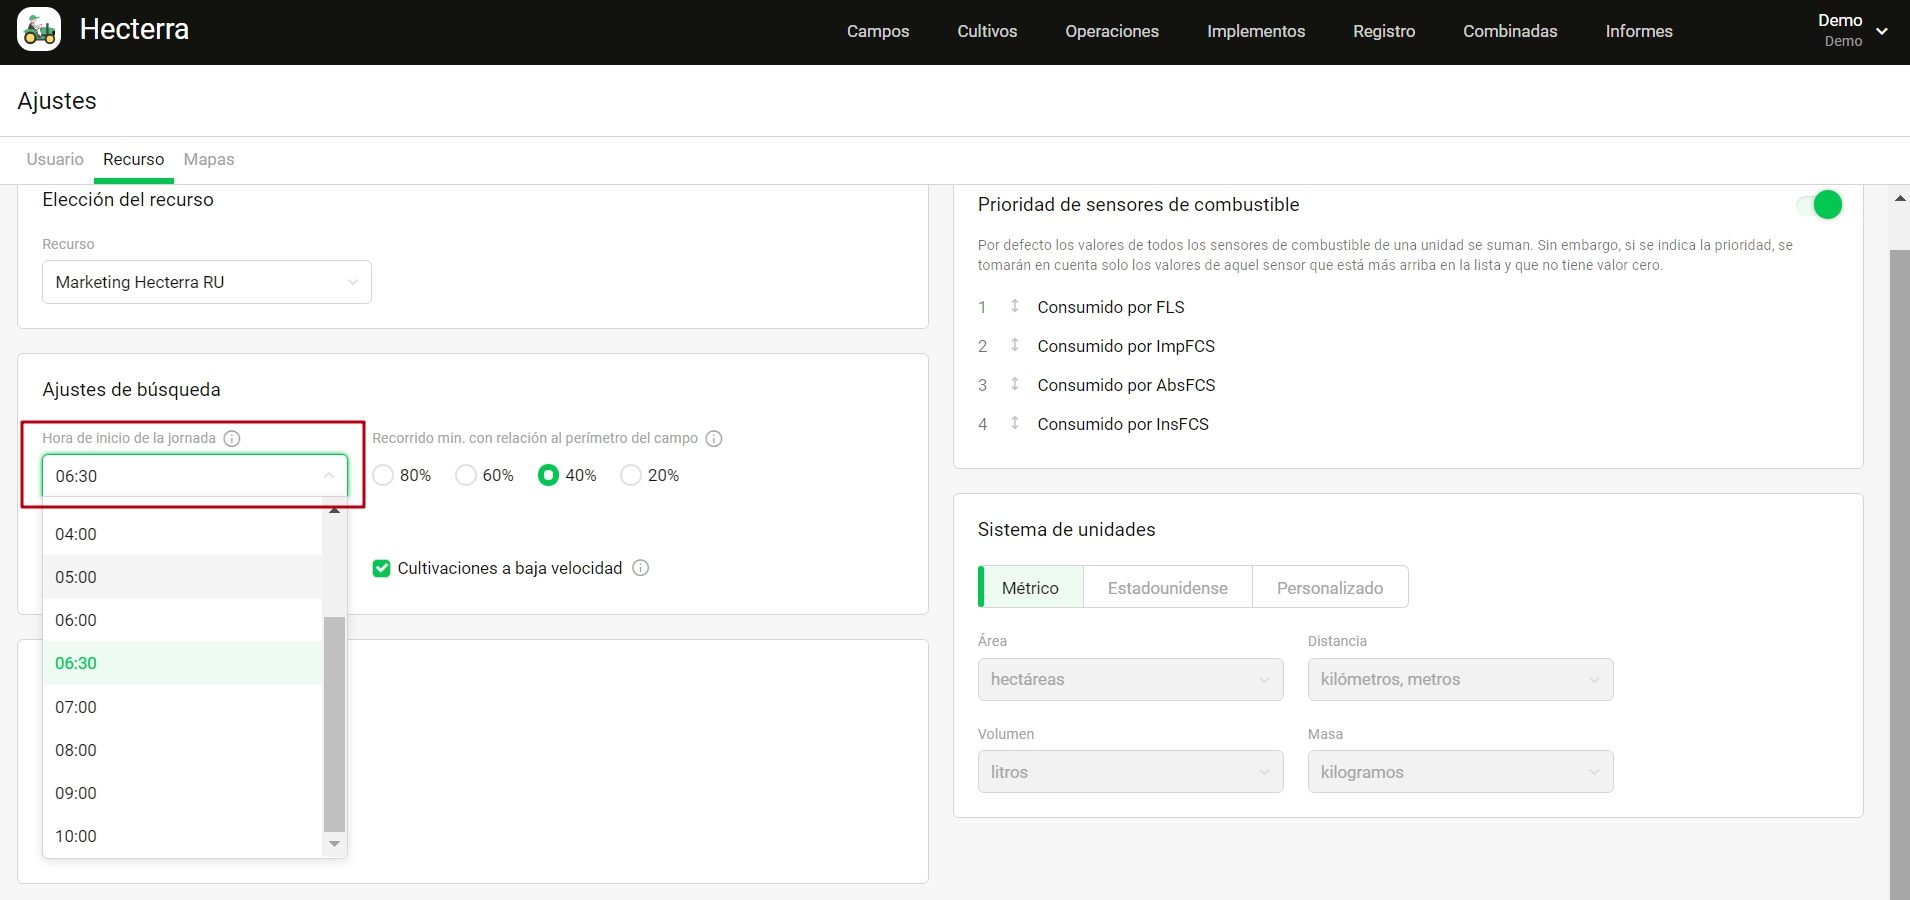Open the Marketing Hecterra RU resource dropdown
Screen dimensions: 1910x900
tap(206, 282)
